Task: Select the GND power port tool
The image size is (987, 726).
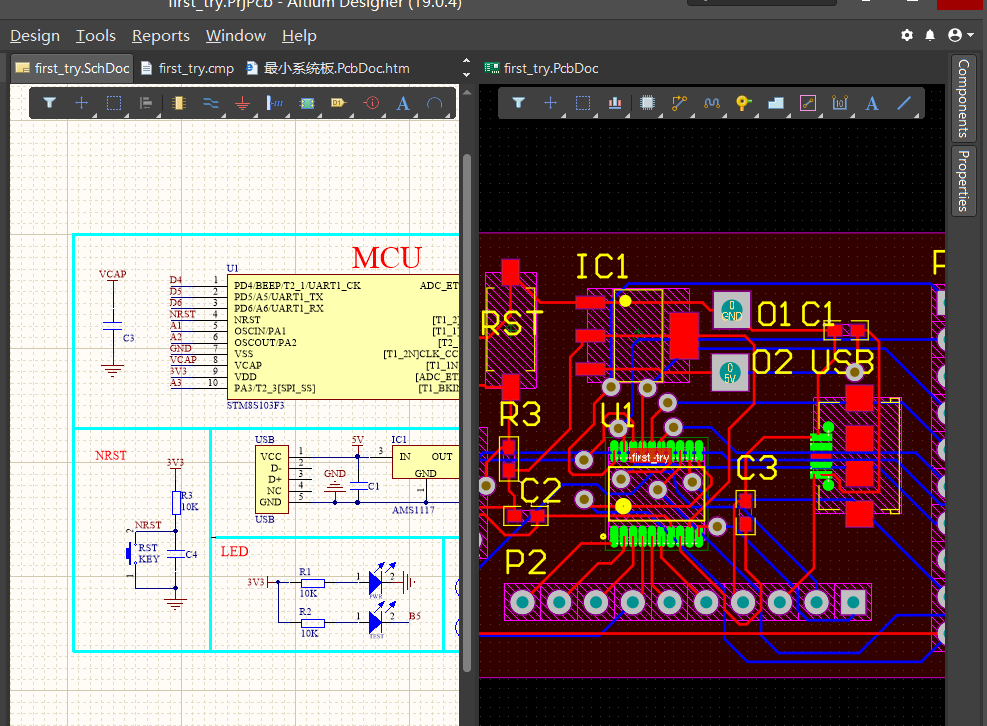Action: (x=244, y=102)
